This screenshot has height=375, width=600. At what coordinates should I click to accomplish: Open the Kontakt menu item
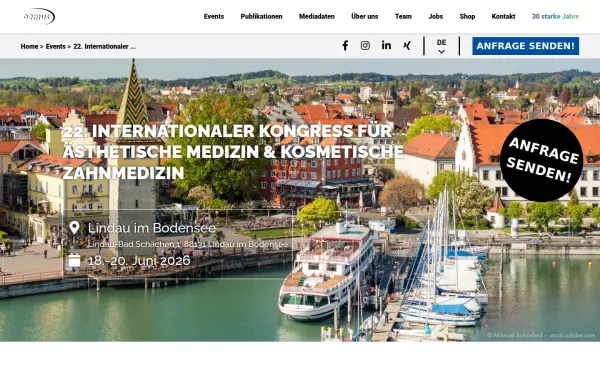pyautogui.click(x=503, y=16)
